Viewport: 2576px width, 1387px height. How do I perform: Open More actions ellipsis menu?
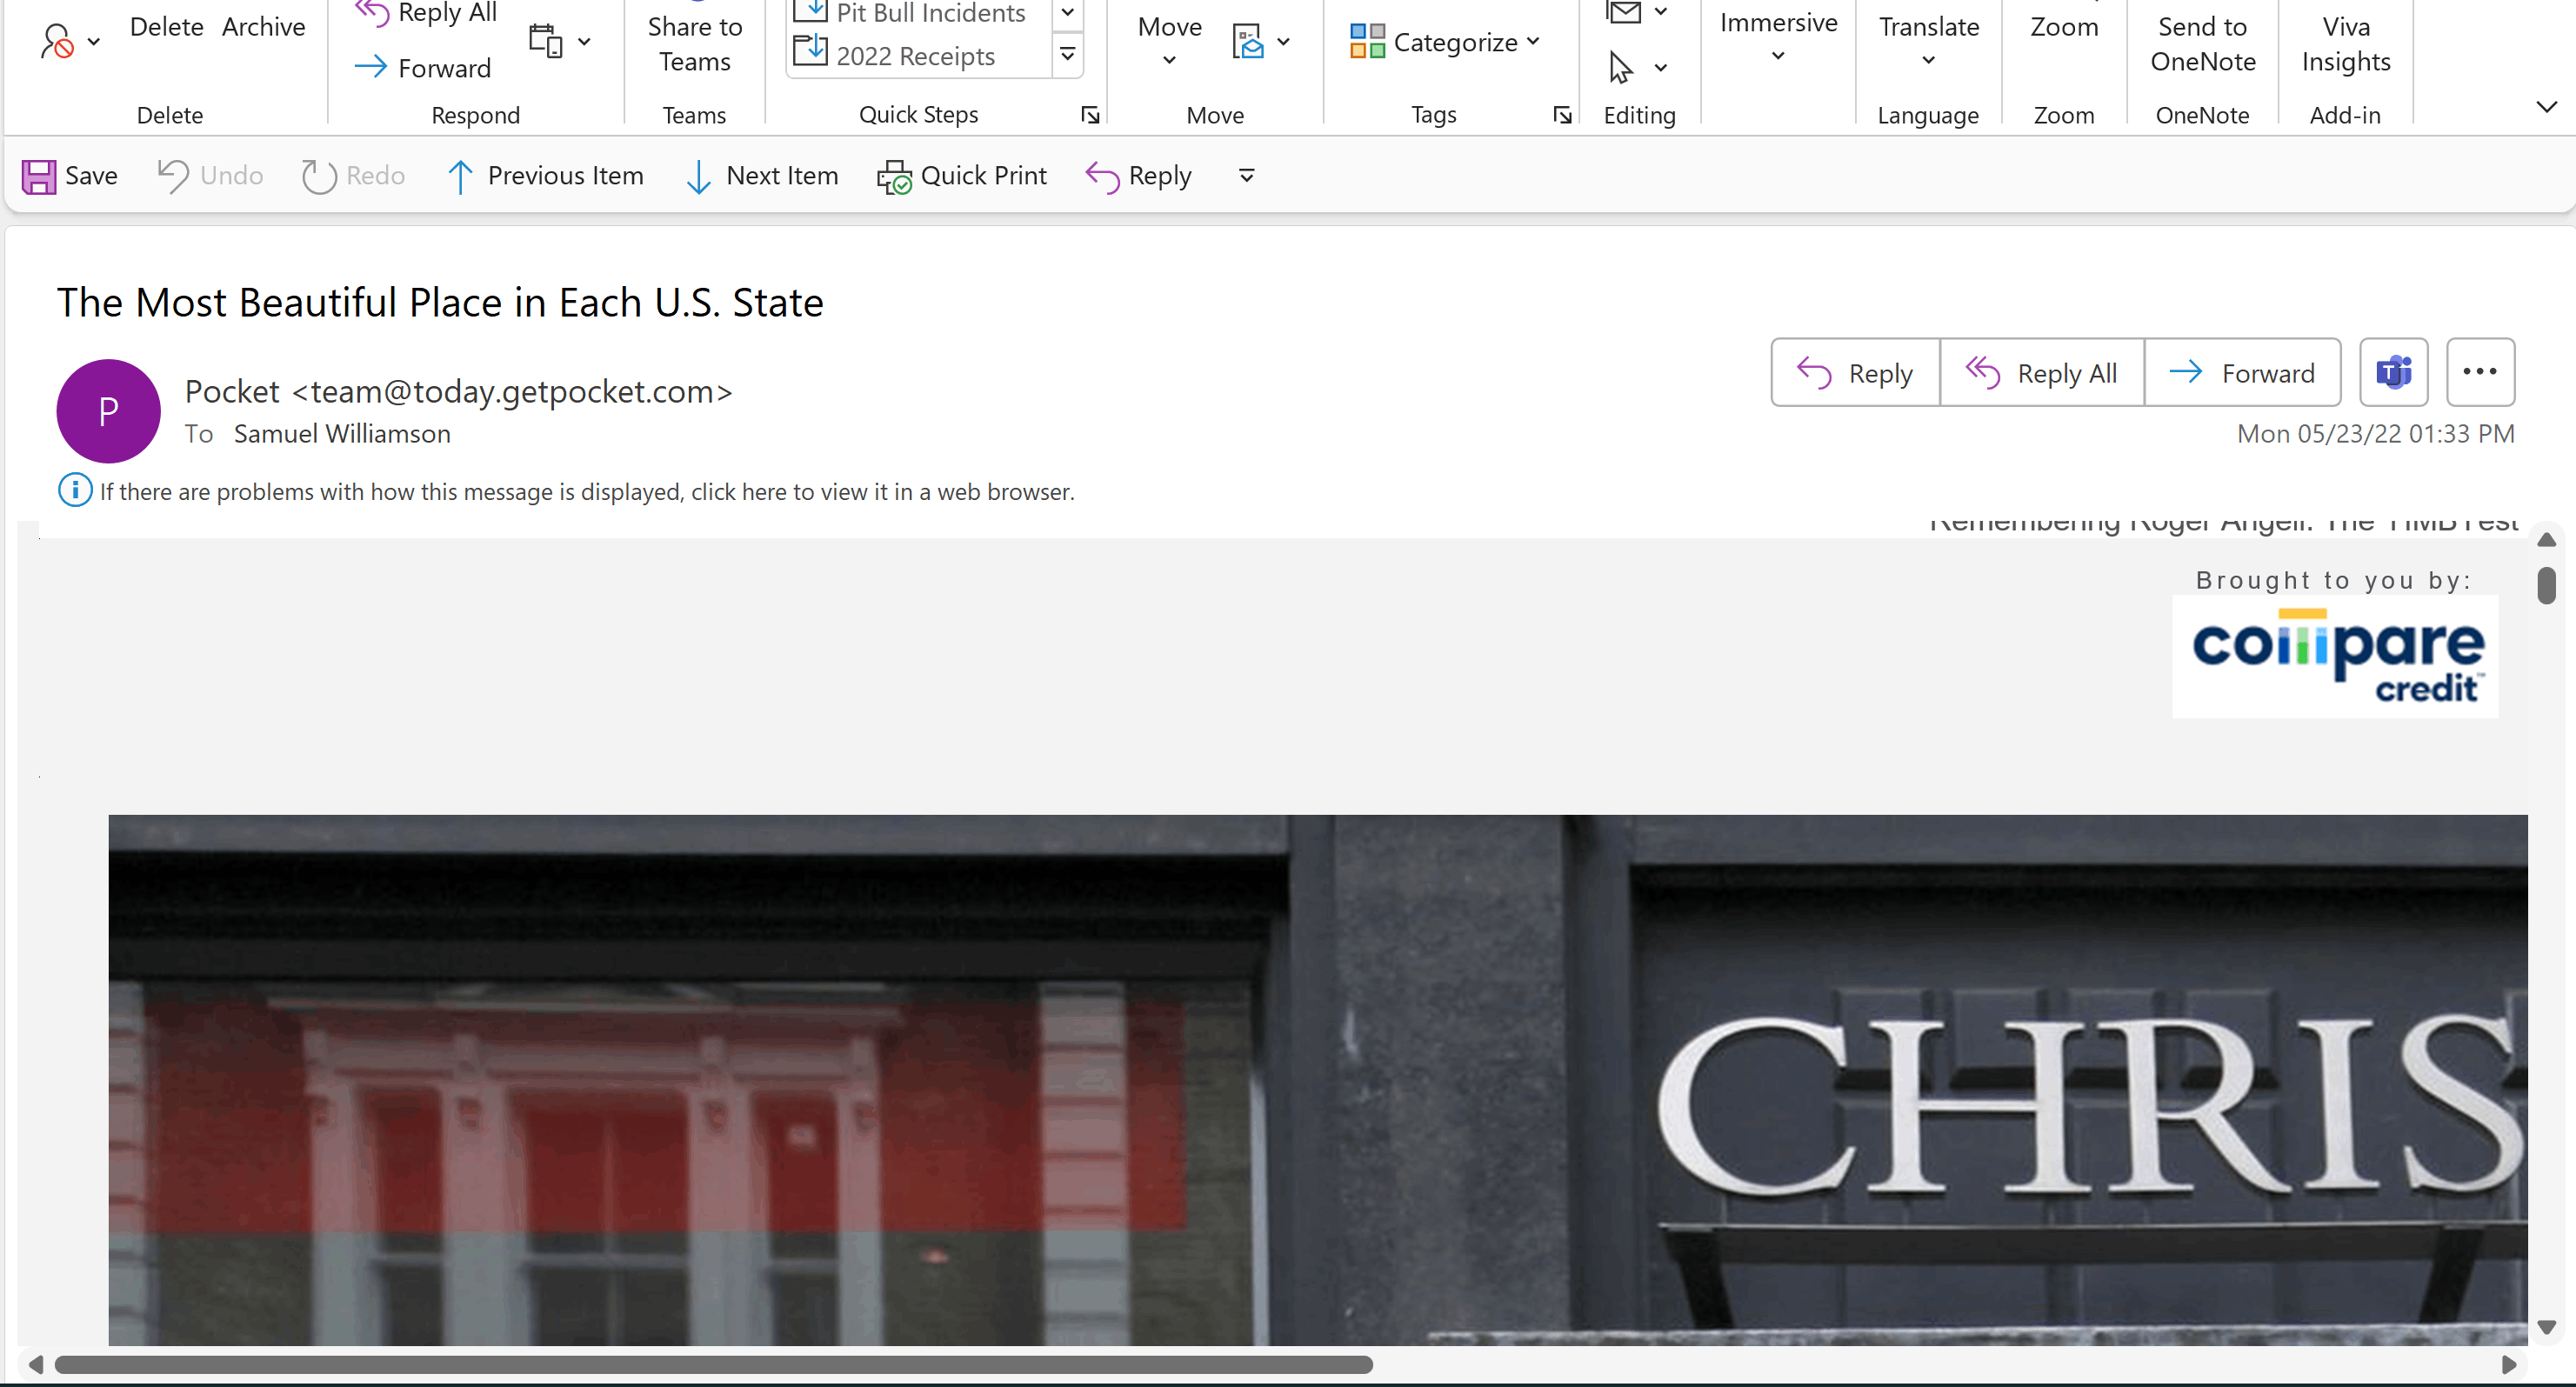coord(2480,372)
